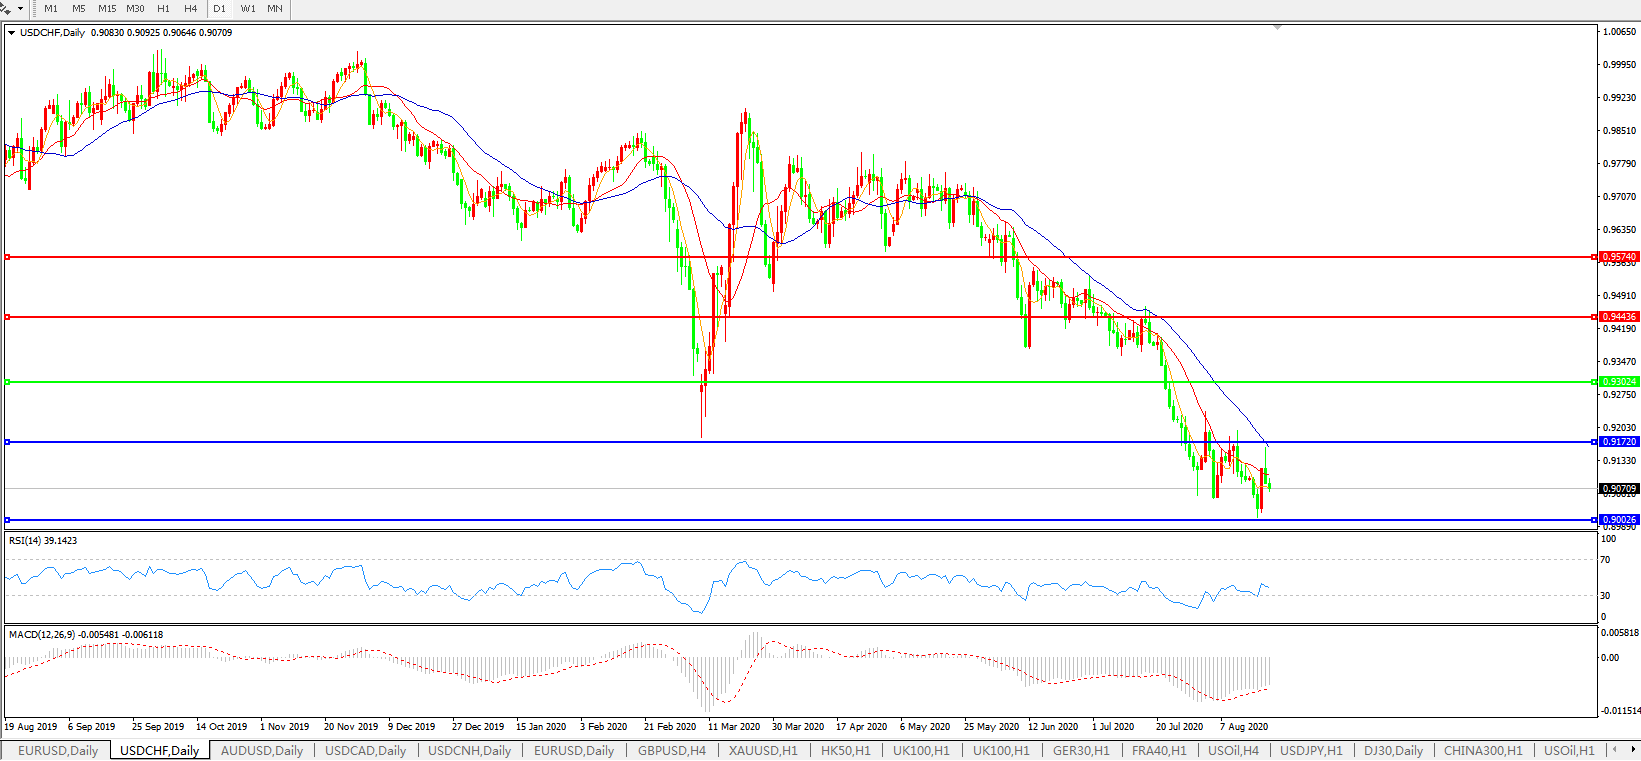This screenshot has height=761, width=1641.
Task: Select the W1 weekly timeframe
Action: click(248, 8)
